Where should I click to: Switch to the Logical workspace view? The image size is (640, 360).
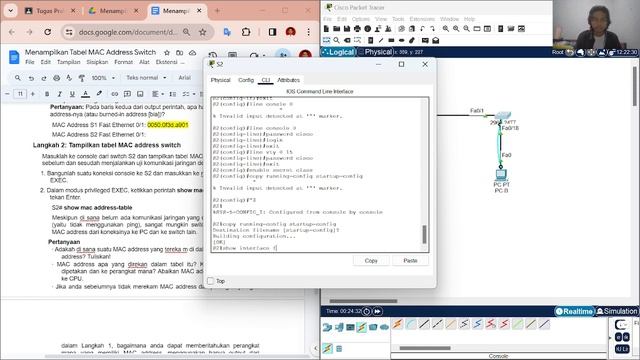pyautogui.click(x=338, y=52)
